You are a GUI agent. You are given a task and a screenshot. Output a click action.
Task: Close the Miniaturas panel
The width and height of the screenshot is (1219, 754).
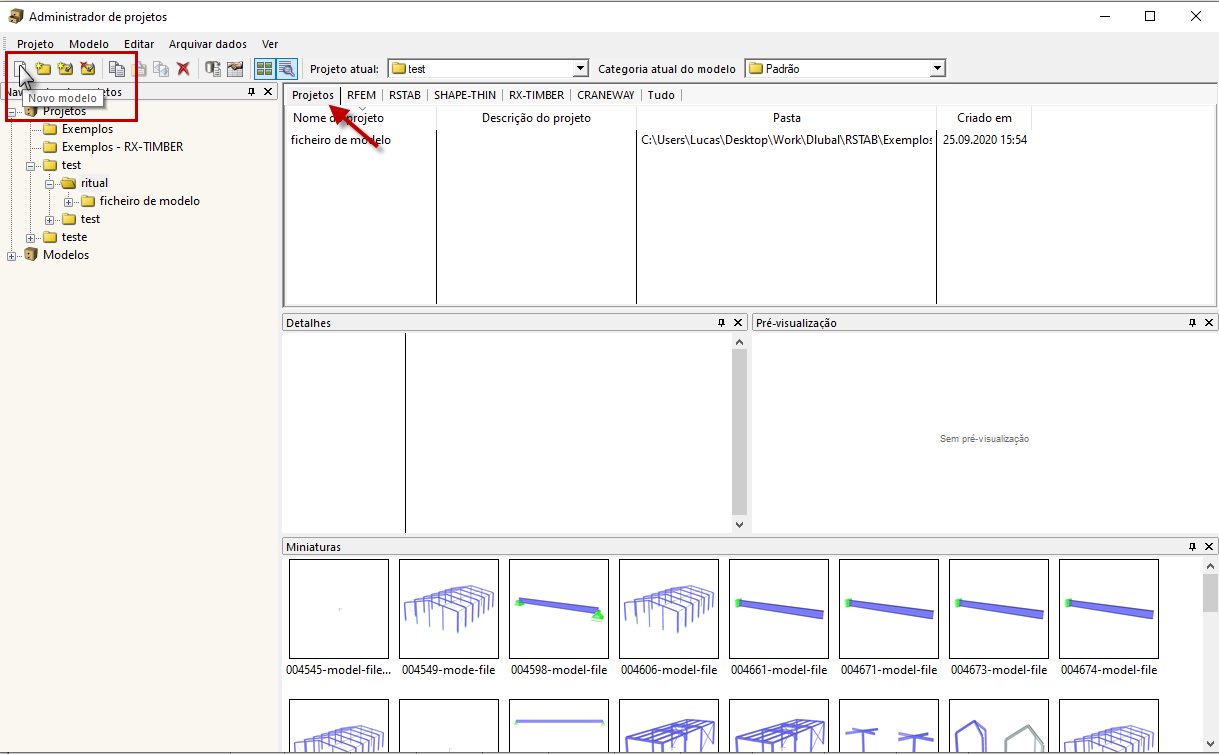click(1209, 547)
